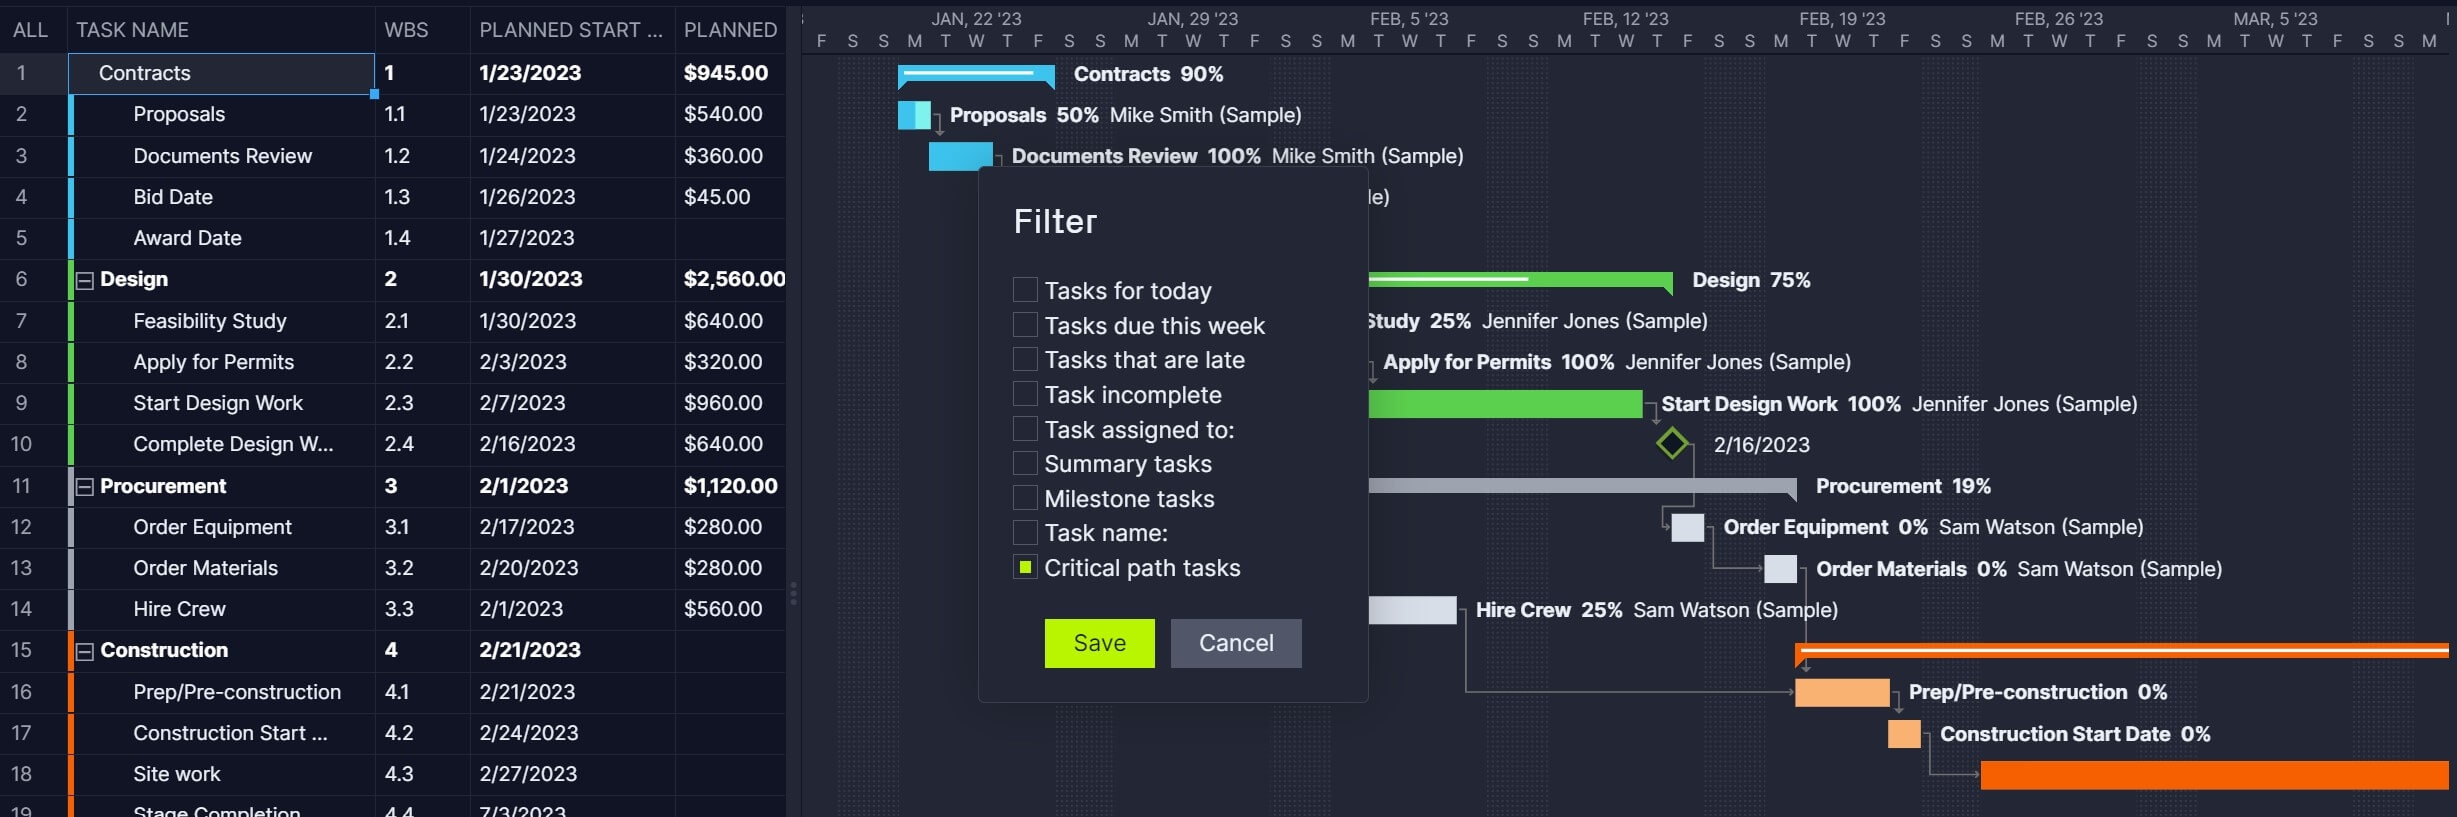The height and width of the screenshot is (817, 2457).
Task: Select the Order Materials gantt bar
Action: click(x=1780, y=569)
